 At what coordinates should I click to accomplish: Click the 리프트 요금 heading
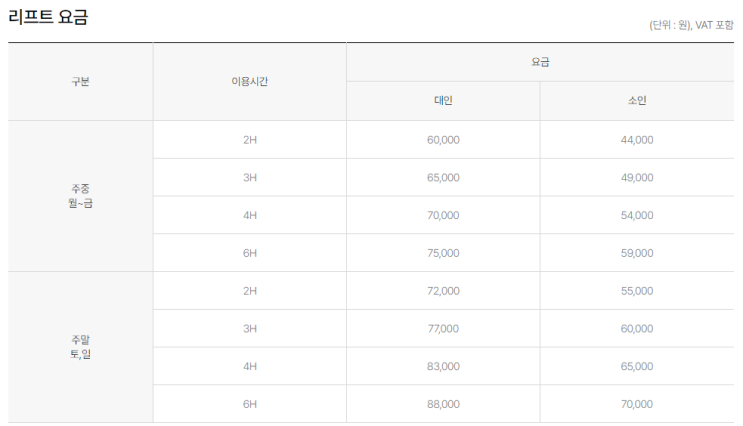coord(48,17)
